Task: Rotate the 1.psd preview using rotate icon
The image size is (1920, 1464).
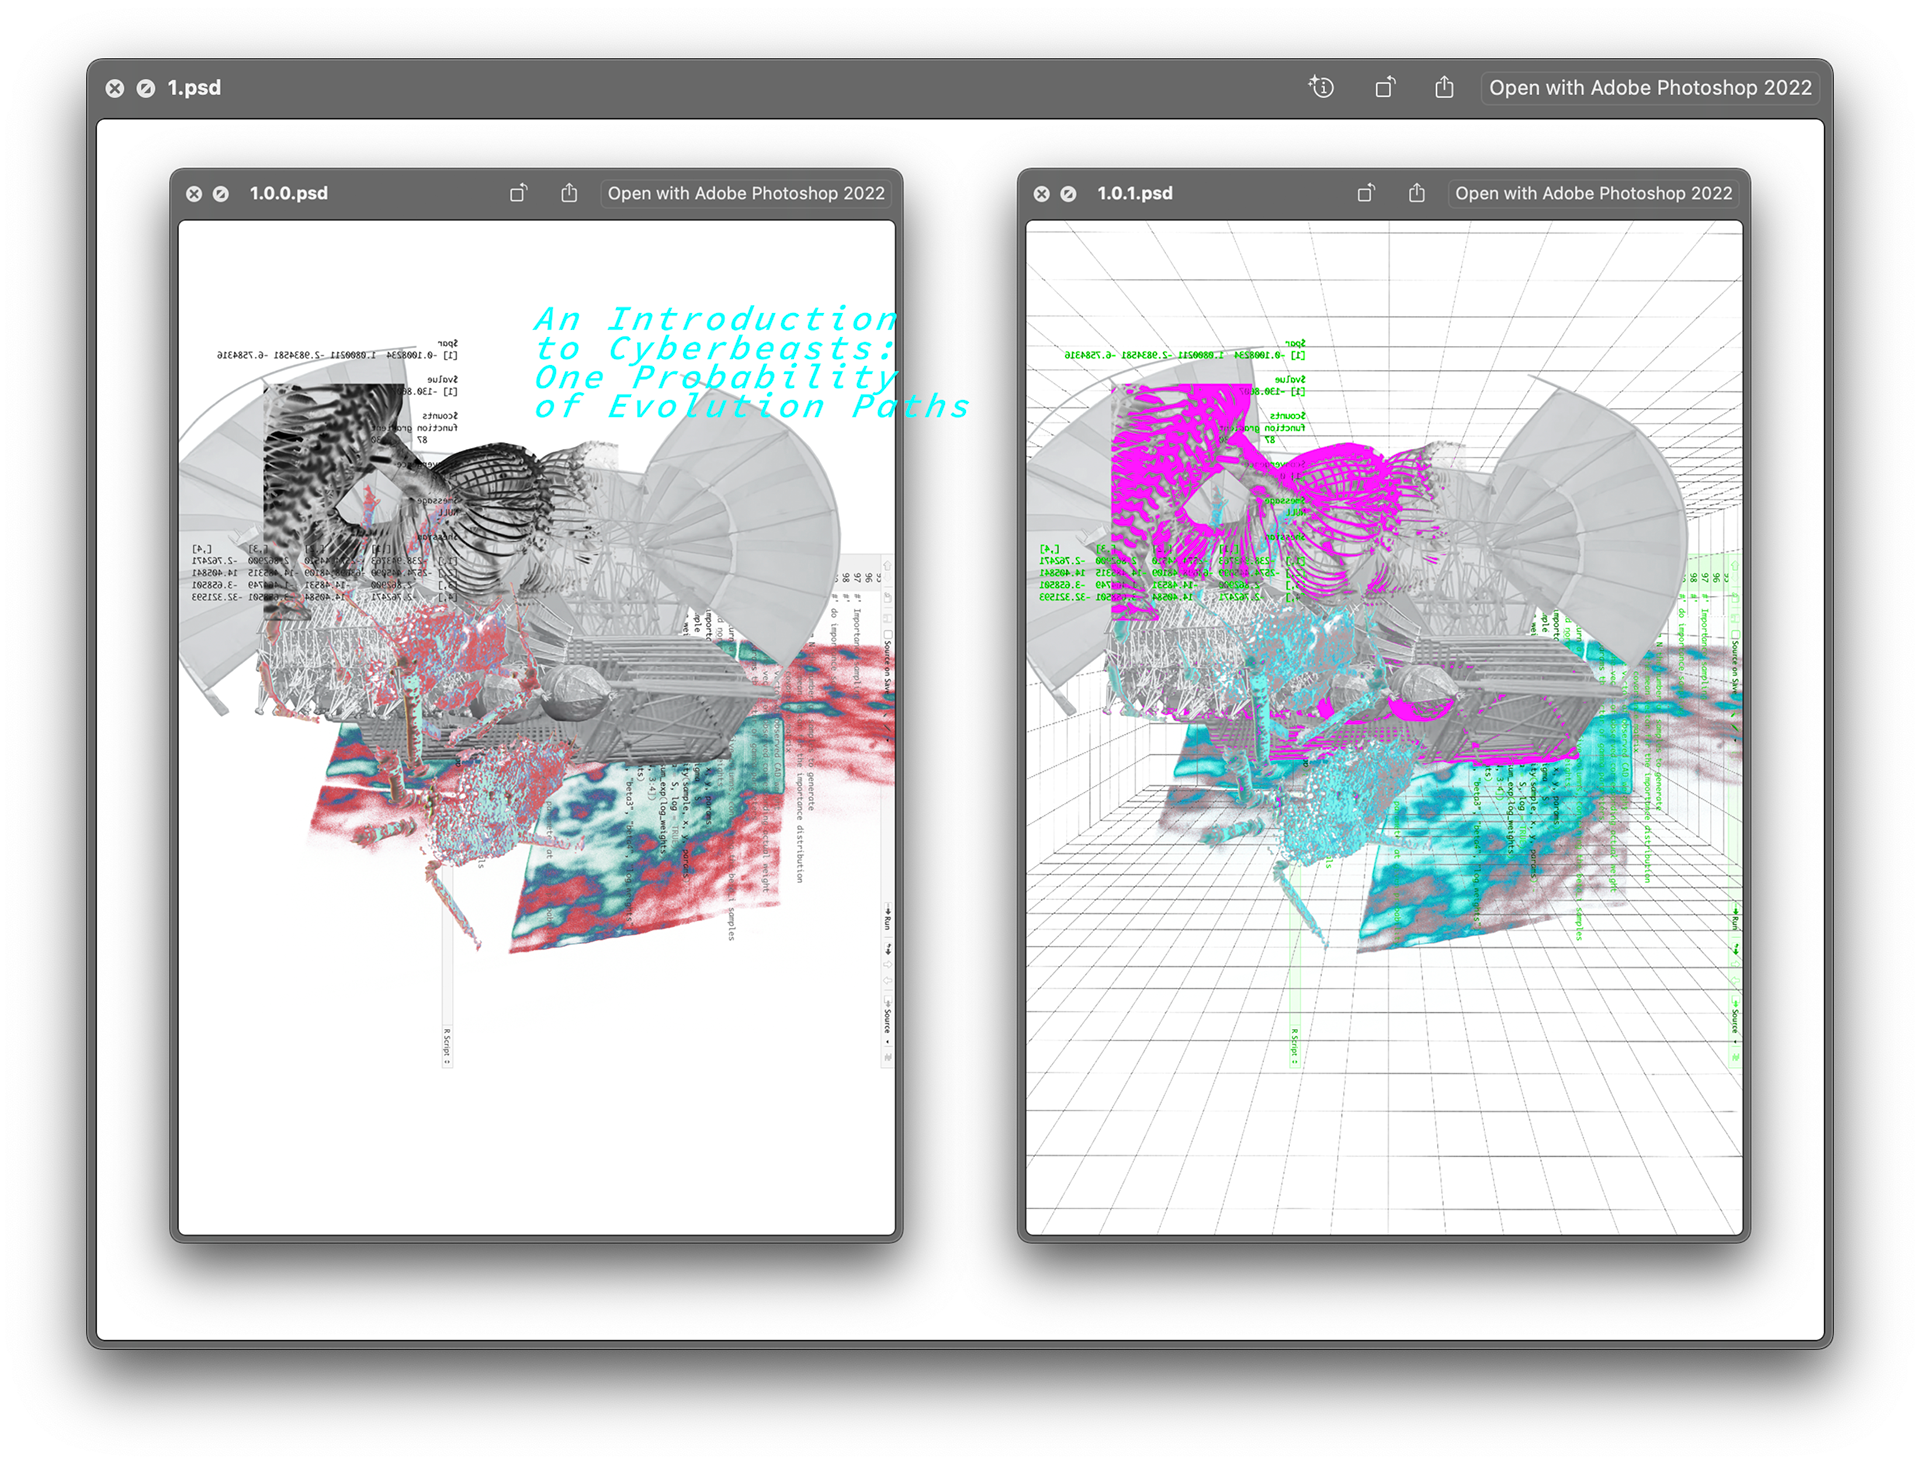Action: tap(1385, 88)
